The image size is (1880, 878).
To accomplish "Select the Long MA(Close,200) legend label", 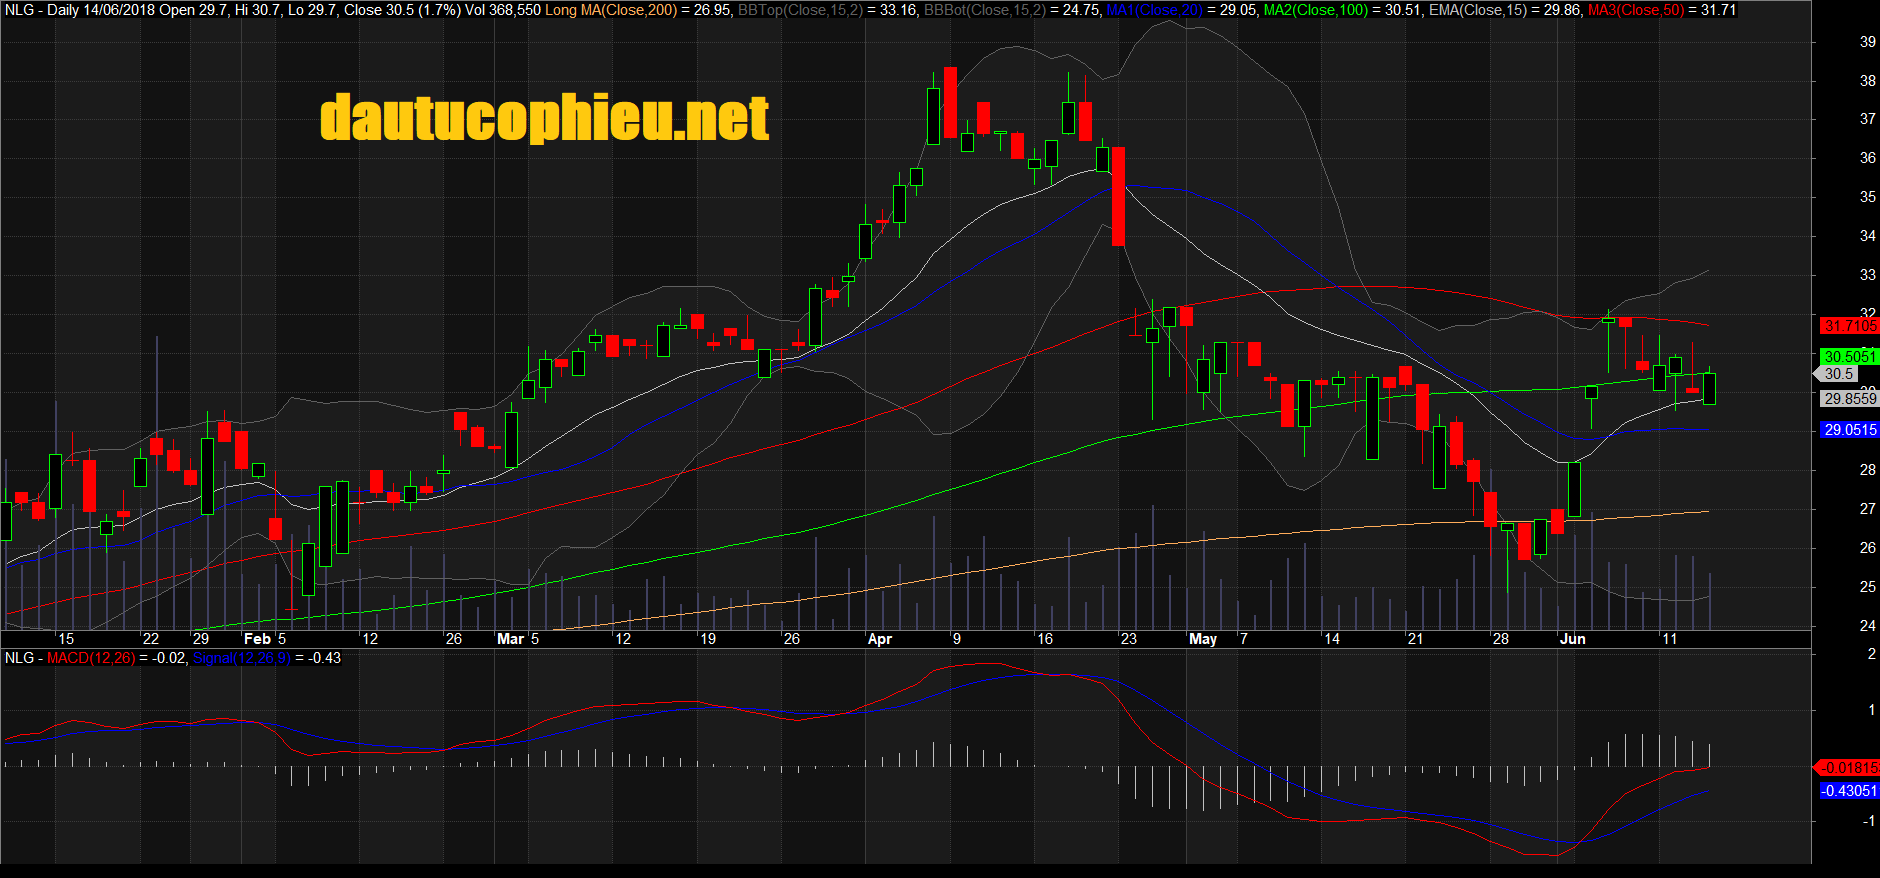I will (x=610, y=10).
